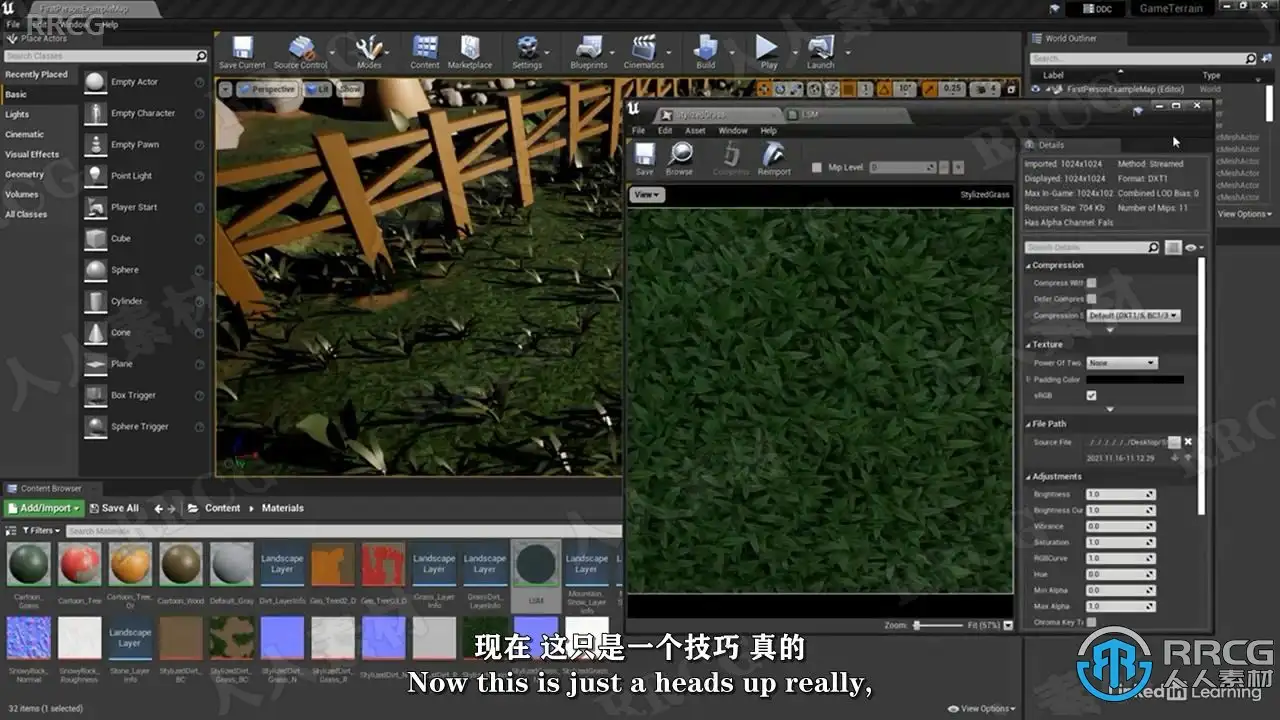Open the Edit menu in texture editor

[665, 131]
